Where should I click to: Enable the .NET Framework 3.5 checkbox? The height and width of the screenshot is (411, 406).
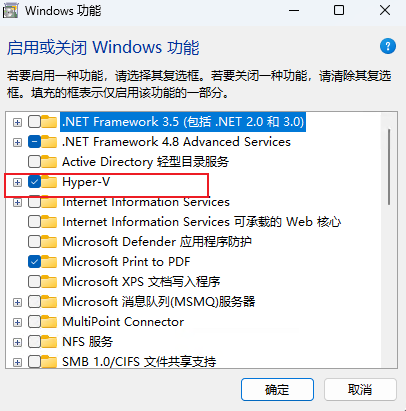34,122
